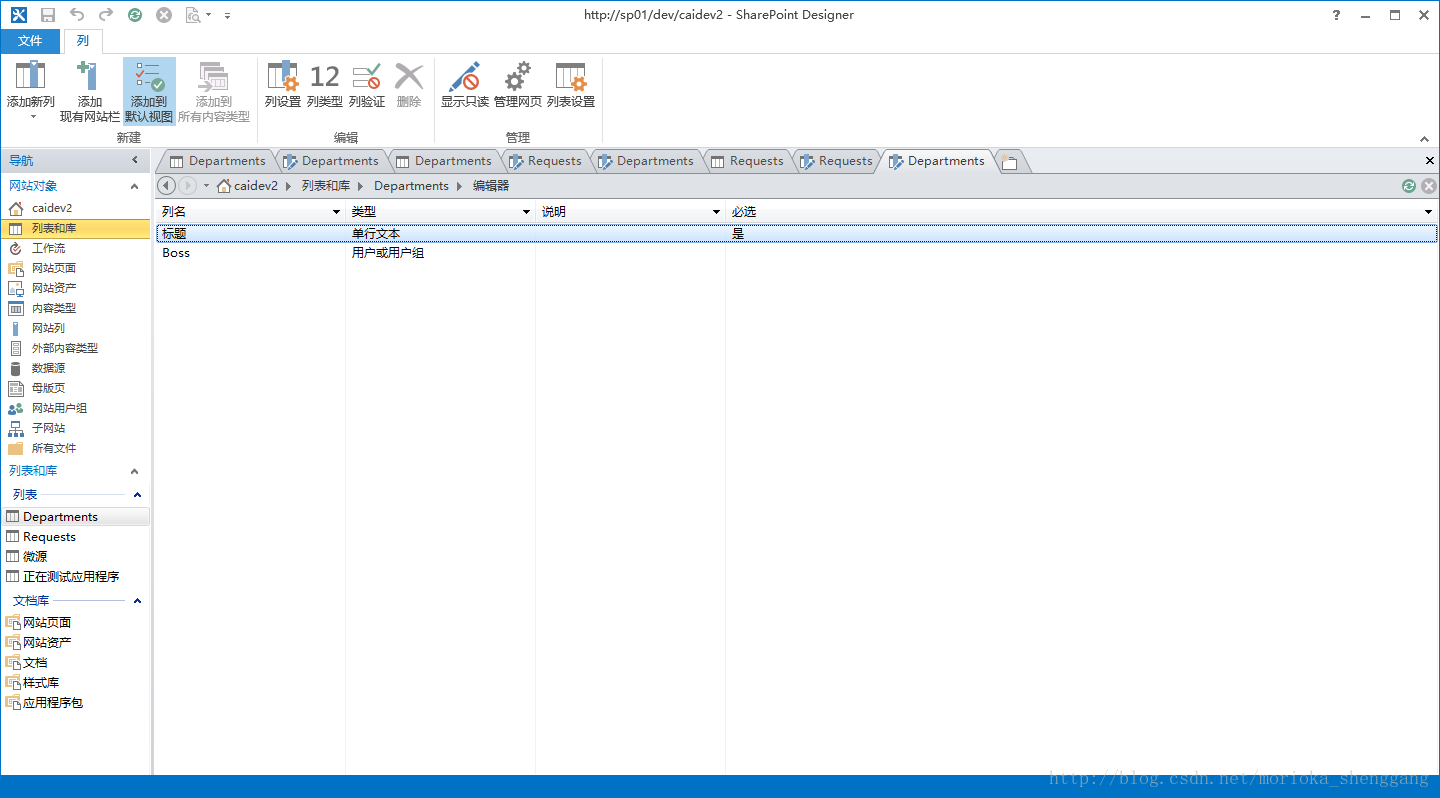Open 样式库 document library
Image resolution: width=1440 pixels, height=798 pixels.
coord(41,683)
